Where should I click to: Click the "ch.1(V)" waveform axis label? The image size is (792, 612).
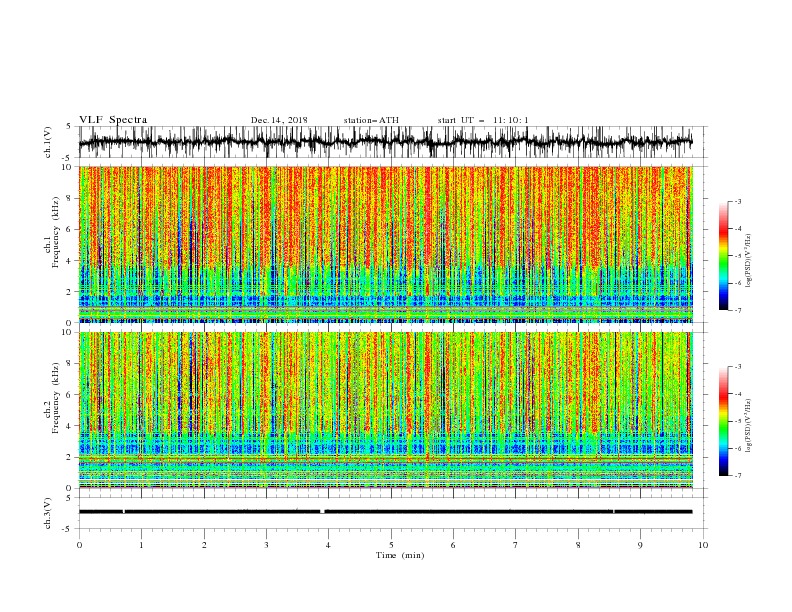(x=48, y=142)
